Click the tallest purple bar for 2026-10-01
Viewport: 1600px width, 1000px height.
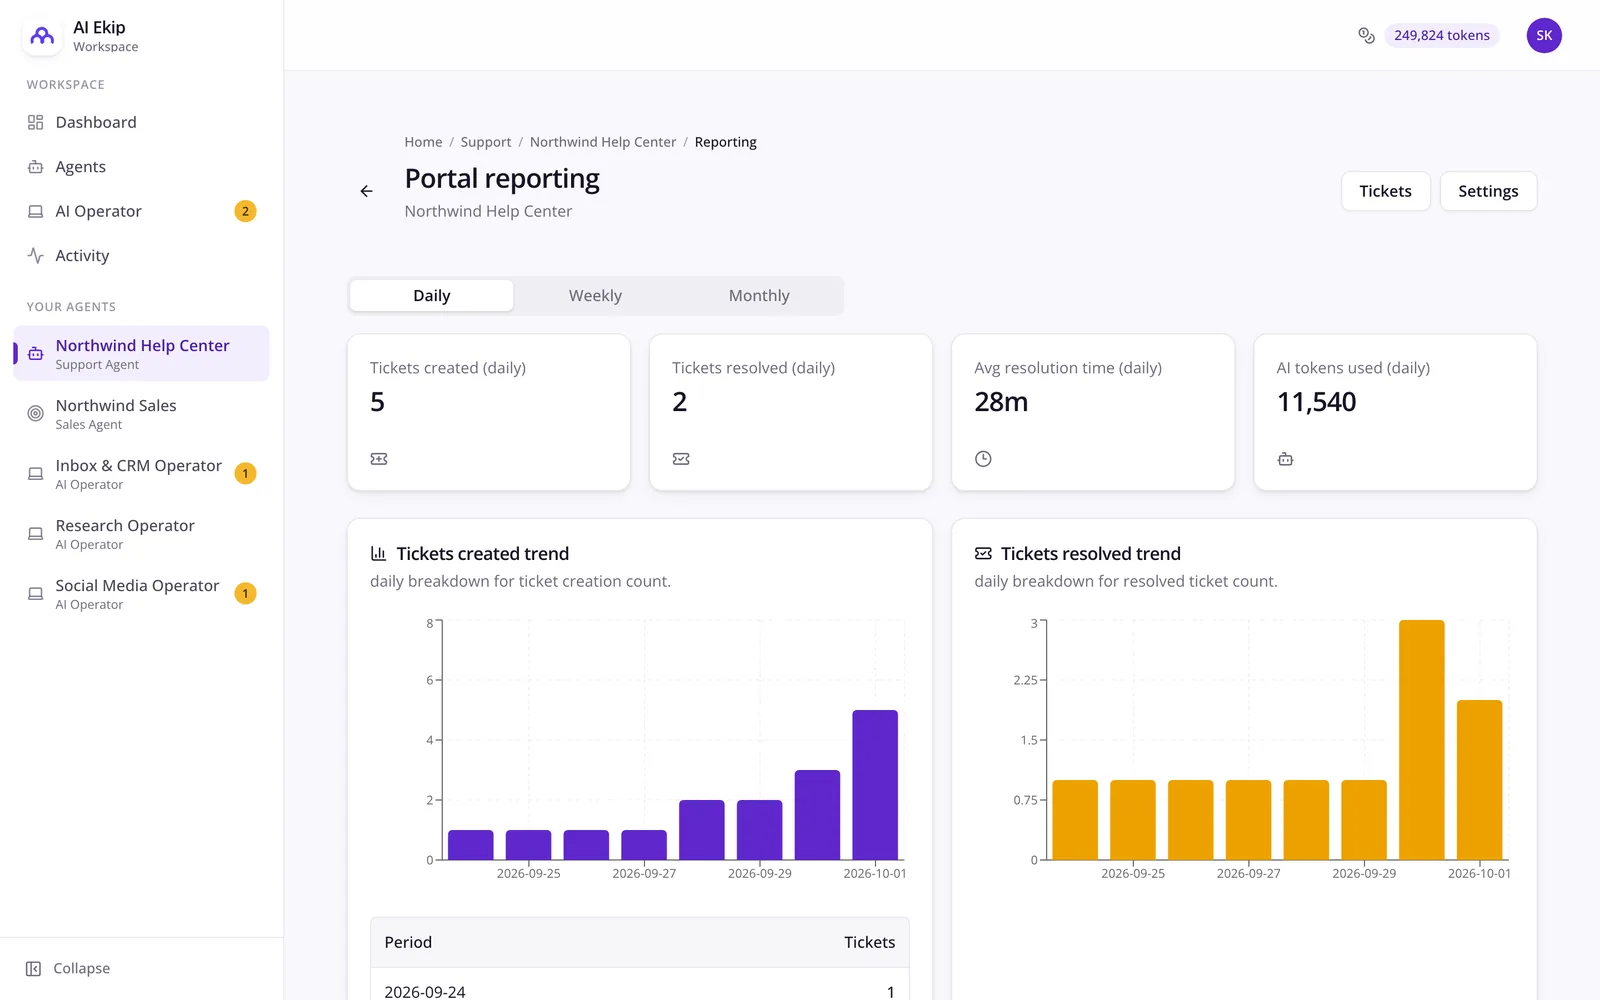[x=875, y=785]
